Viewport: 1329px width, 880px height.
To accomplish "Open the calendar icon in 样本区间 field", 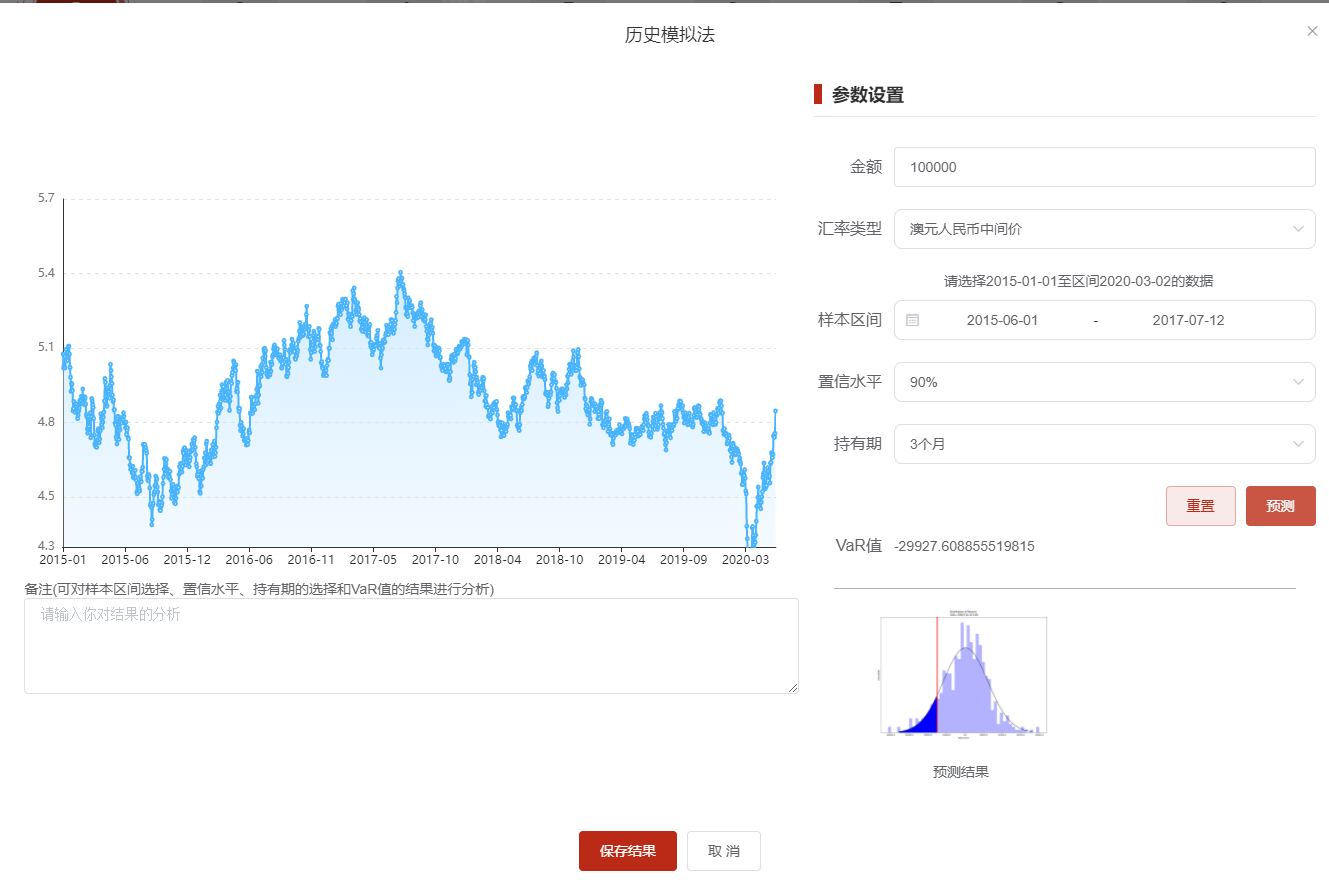I will pyautogui.click(x=911, y=320).
